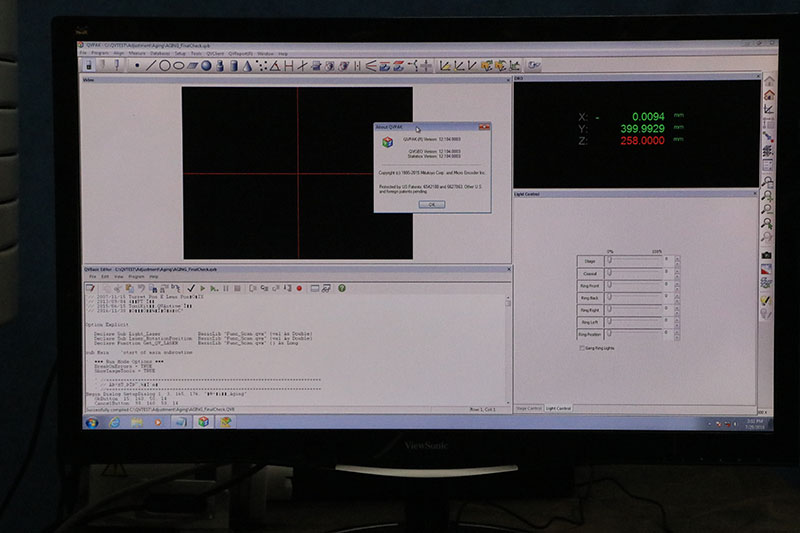This screenshot has width=800, height=533.
Task: Click the light bulb icon in right sidebar
Action: [x=765, y=314]
